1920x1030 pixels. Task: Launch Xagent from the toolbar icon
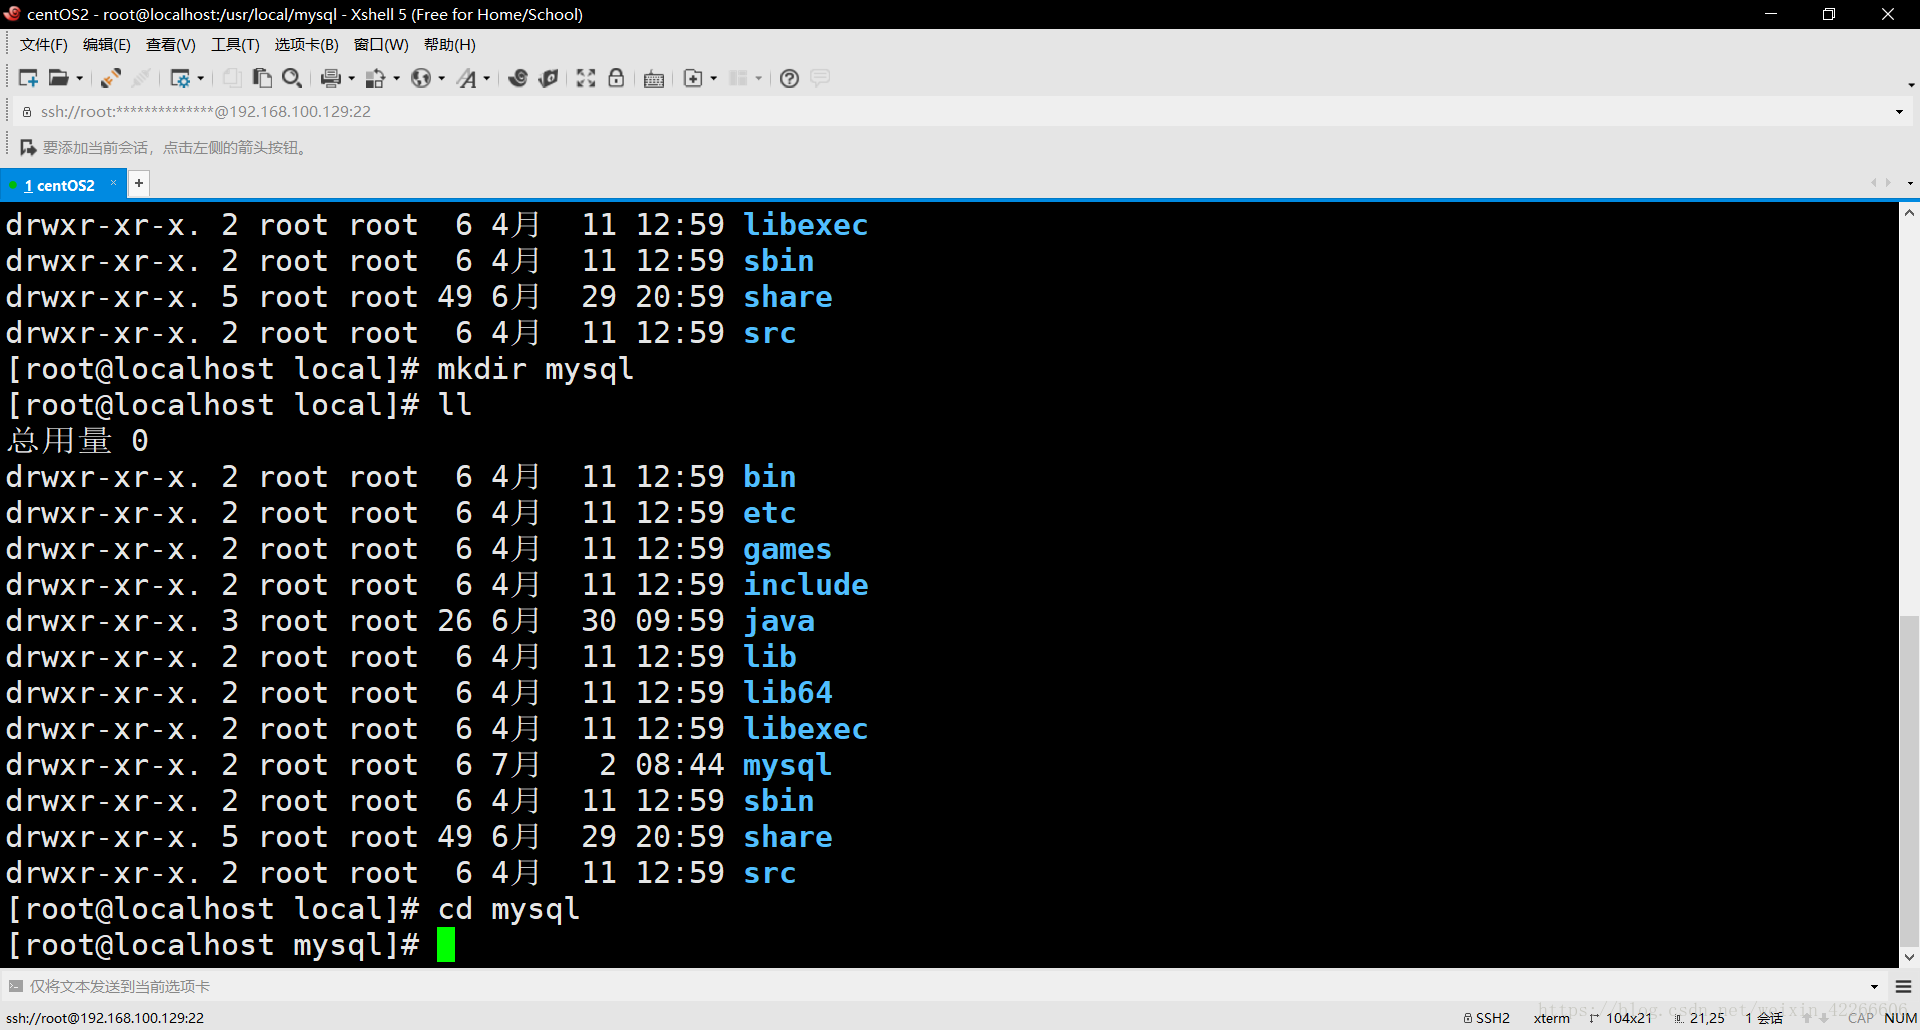548,78
